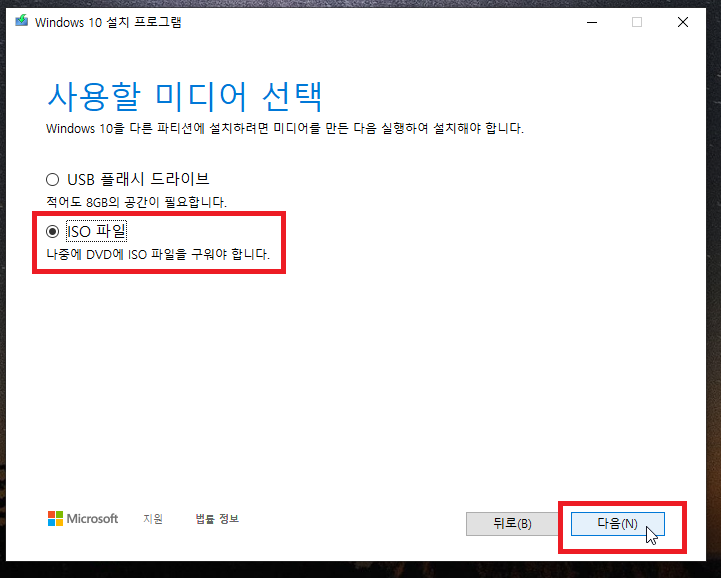Click the Windows 10 설치 프로그램 title text
This screenshot has height=578, width=721.
click(108, 22)
